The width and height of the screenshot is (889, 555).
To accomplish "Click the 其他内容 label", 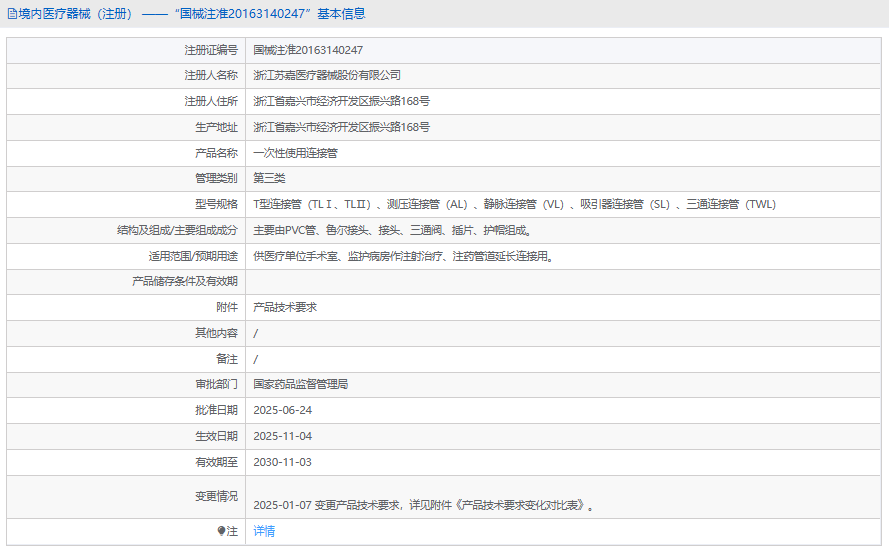I will click(x=217, y=333).
